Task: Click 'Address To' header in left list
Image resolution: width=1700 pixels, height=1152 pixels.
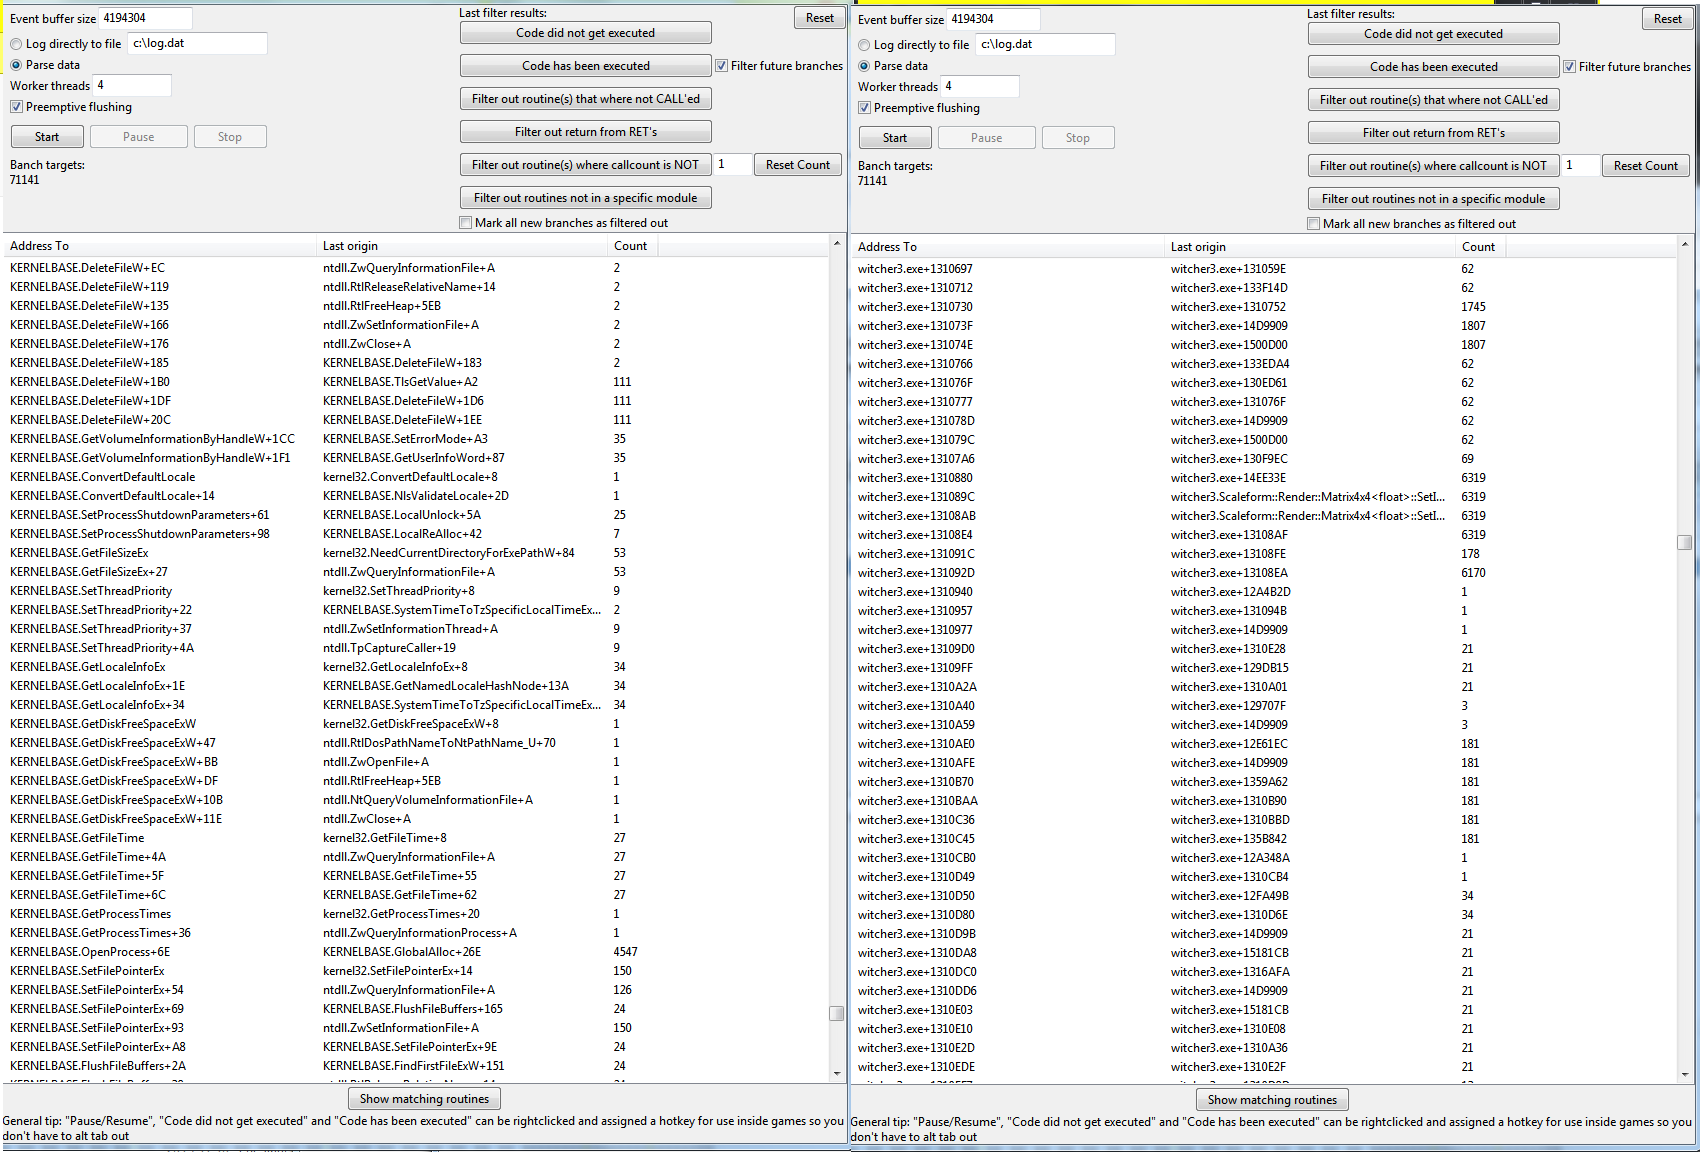Action: click(40, 246)
